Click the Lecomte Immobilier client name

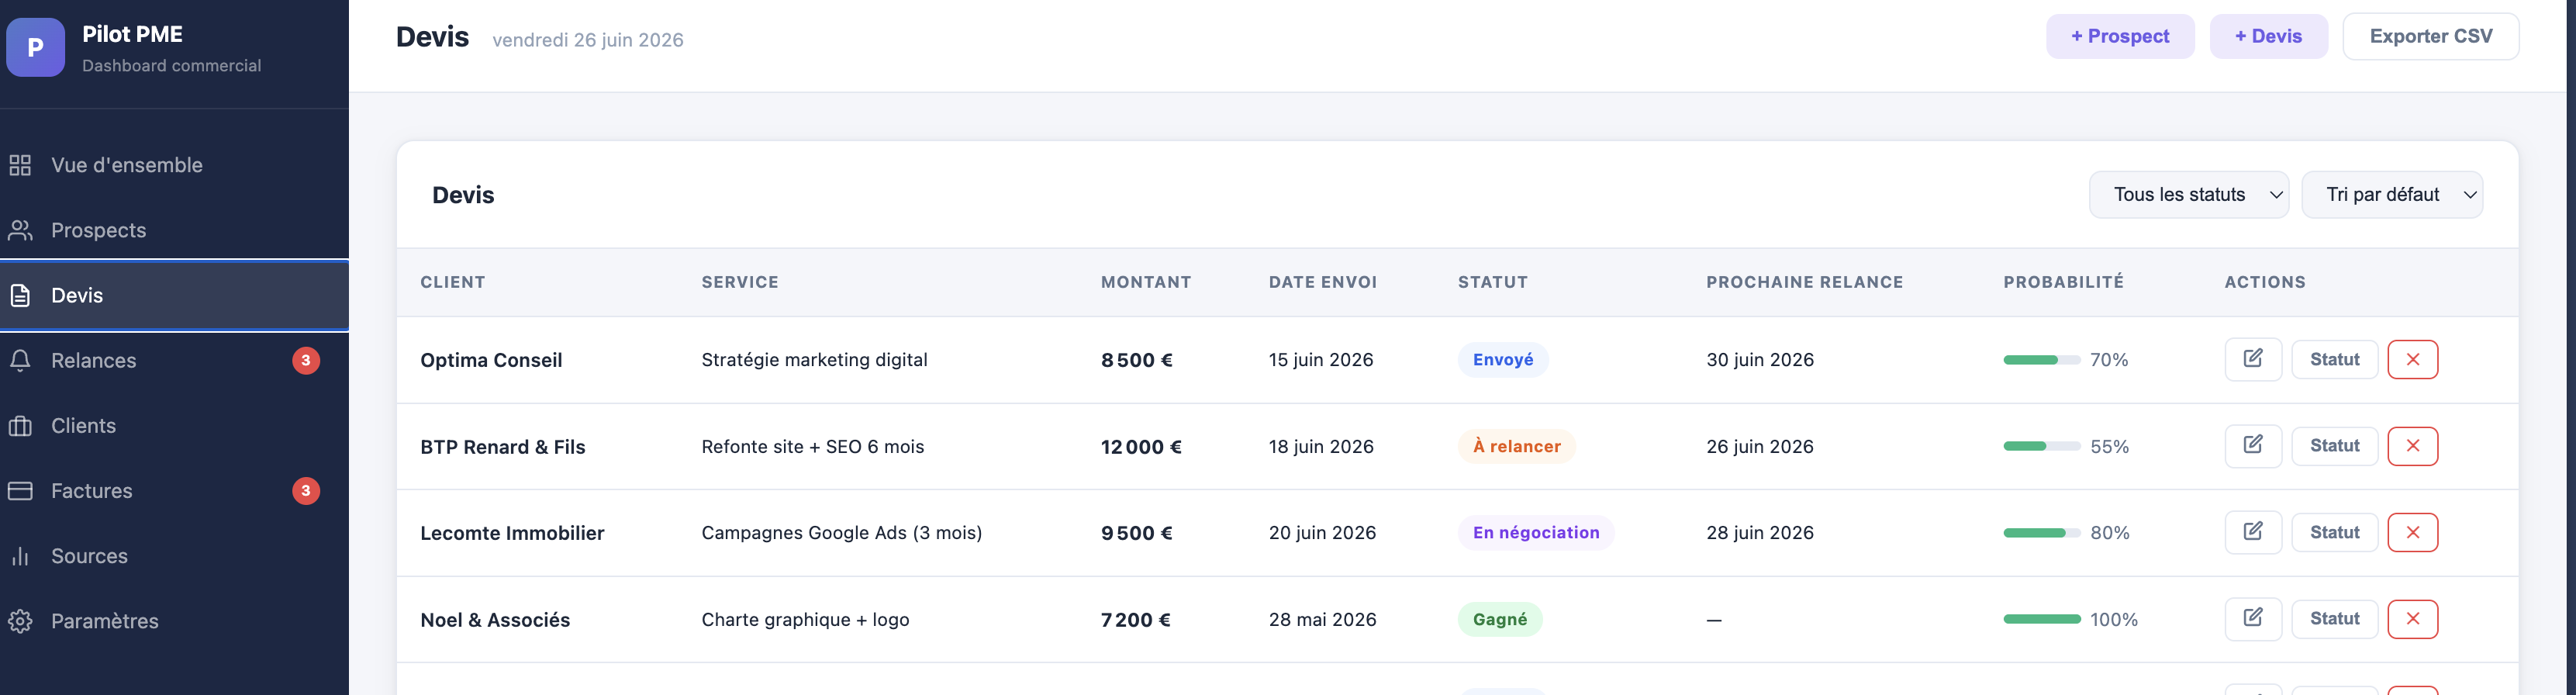(x=512, y=533)
